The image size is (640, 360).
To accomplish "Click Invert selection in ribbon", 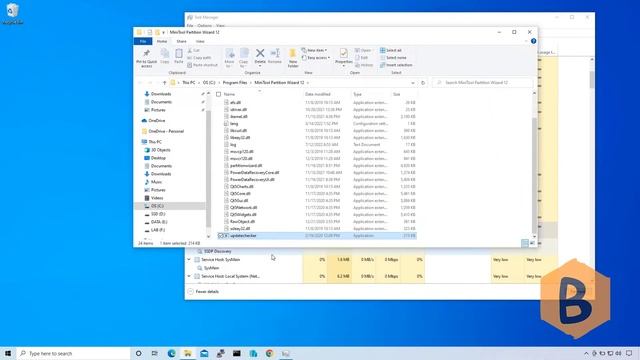I will click(x=396, y=65).
